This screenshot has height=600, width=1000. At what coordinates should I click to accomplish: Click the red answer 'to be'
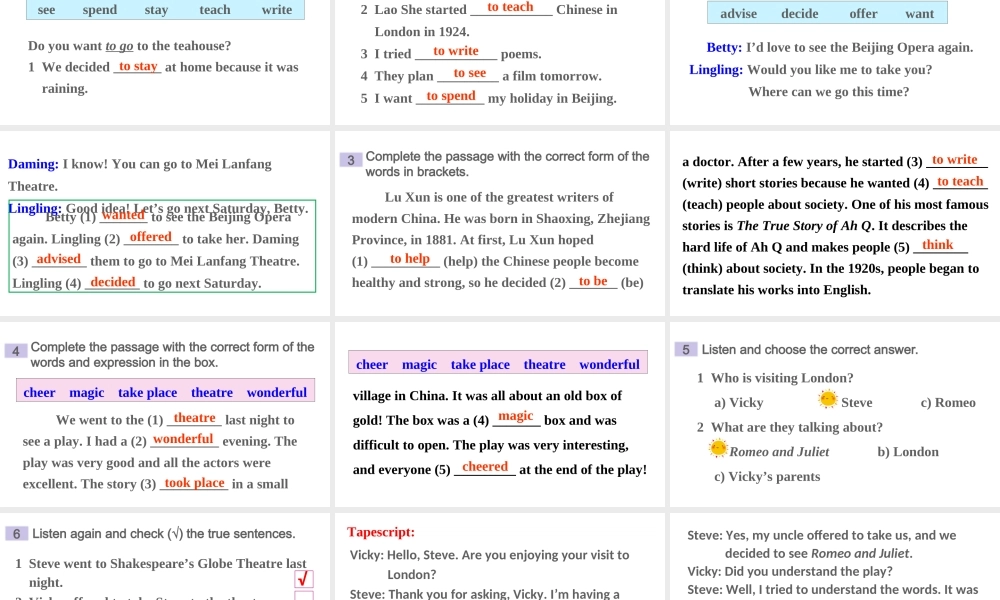593,281
